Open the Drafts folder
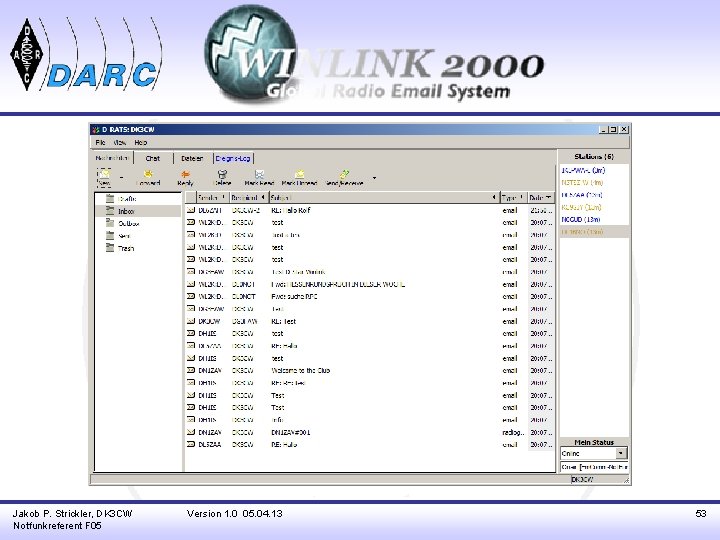This screenshot has width=720, height=540. (x=127, y=199)
